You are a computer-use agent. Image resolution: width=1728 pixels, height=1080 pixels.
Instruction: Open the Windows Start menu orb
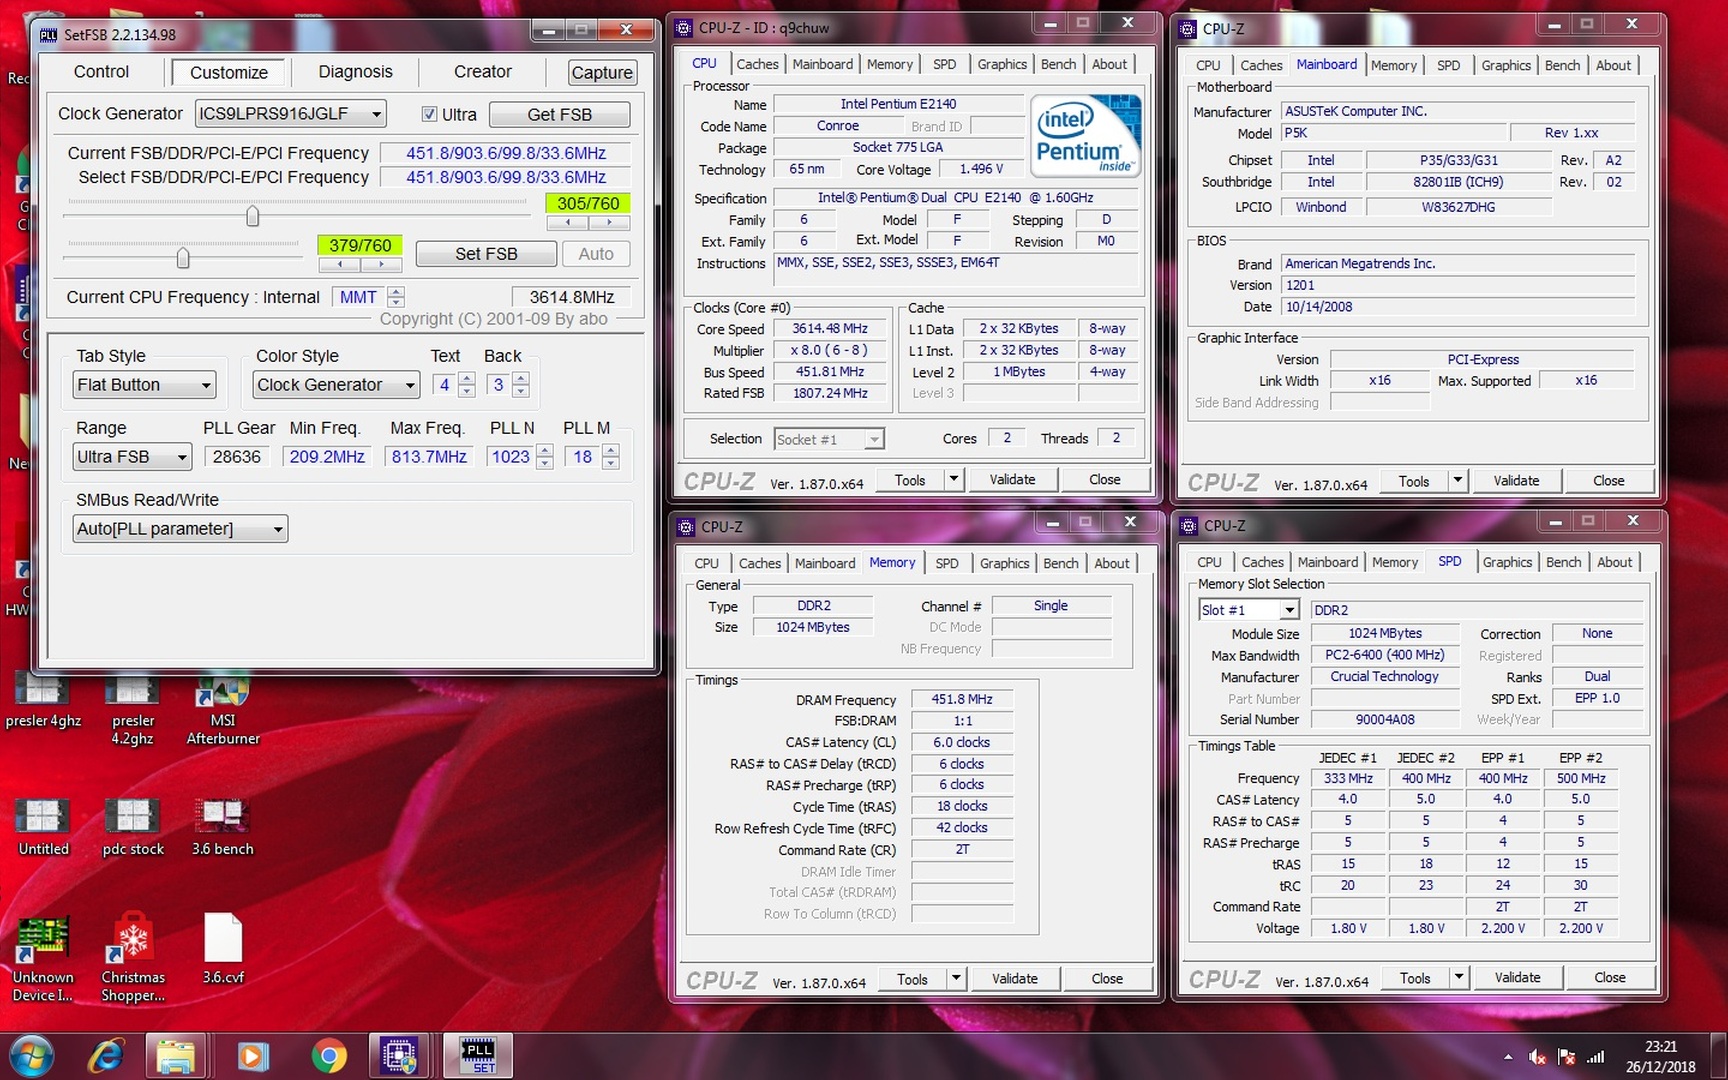pos(31,1056)
